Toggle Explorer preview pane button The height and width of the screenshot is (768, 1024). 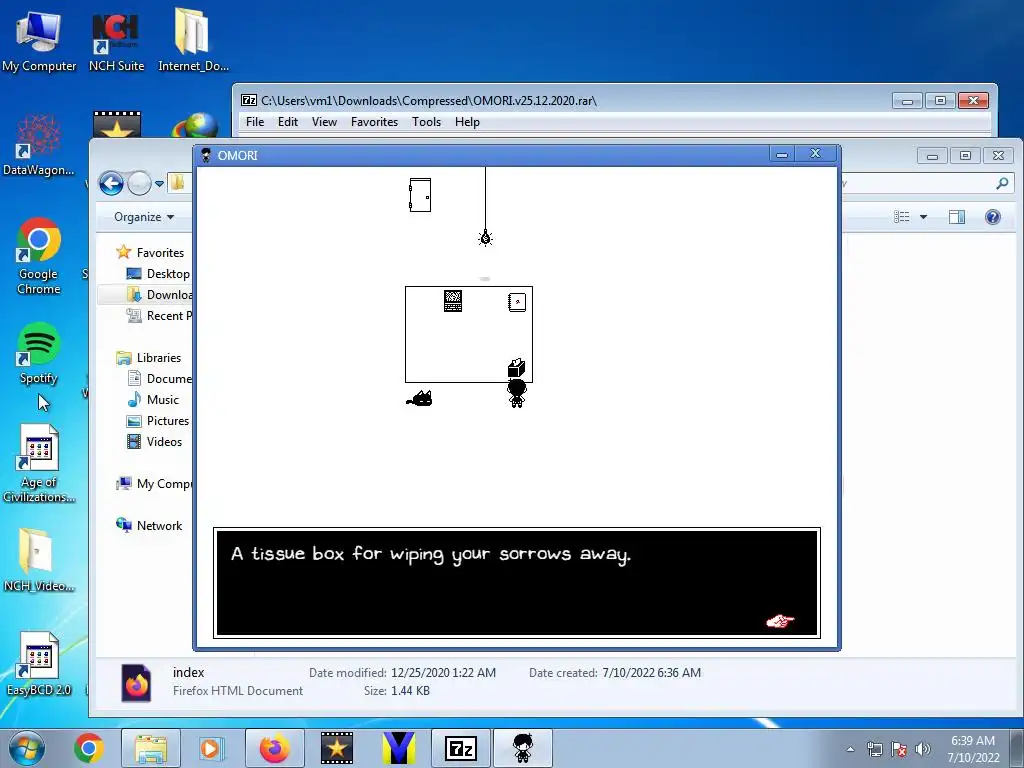957,217
